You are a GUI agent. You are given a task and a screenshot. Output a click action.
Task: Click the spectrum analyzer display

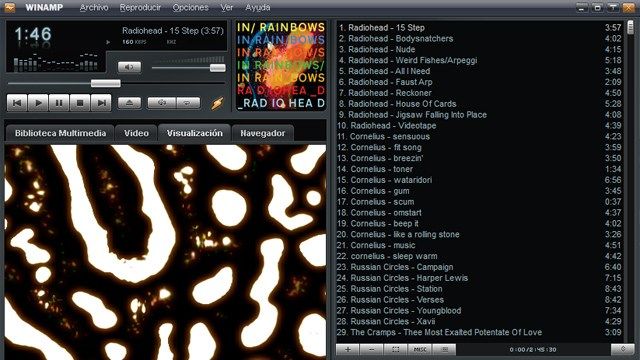click(56, 62)
